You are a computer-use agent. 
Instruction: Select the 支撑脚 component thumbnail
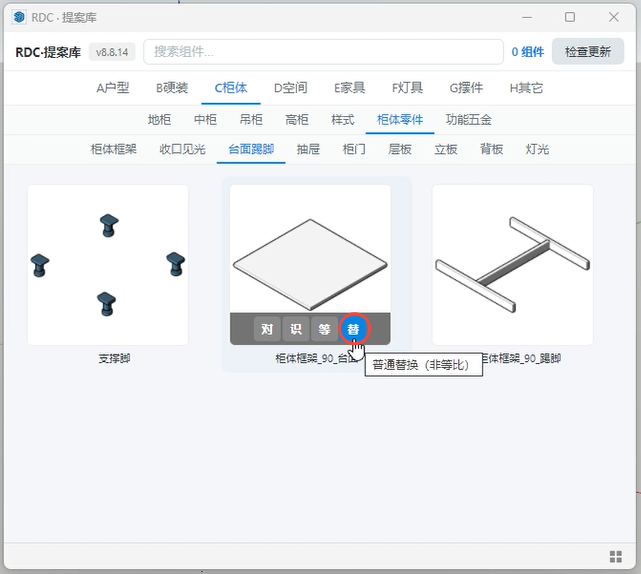(x=108, y=265)
